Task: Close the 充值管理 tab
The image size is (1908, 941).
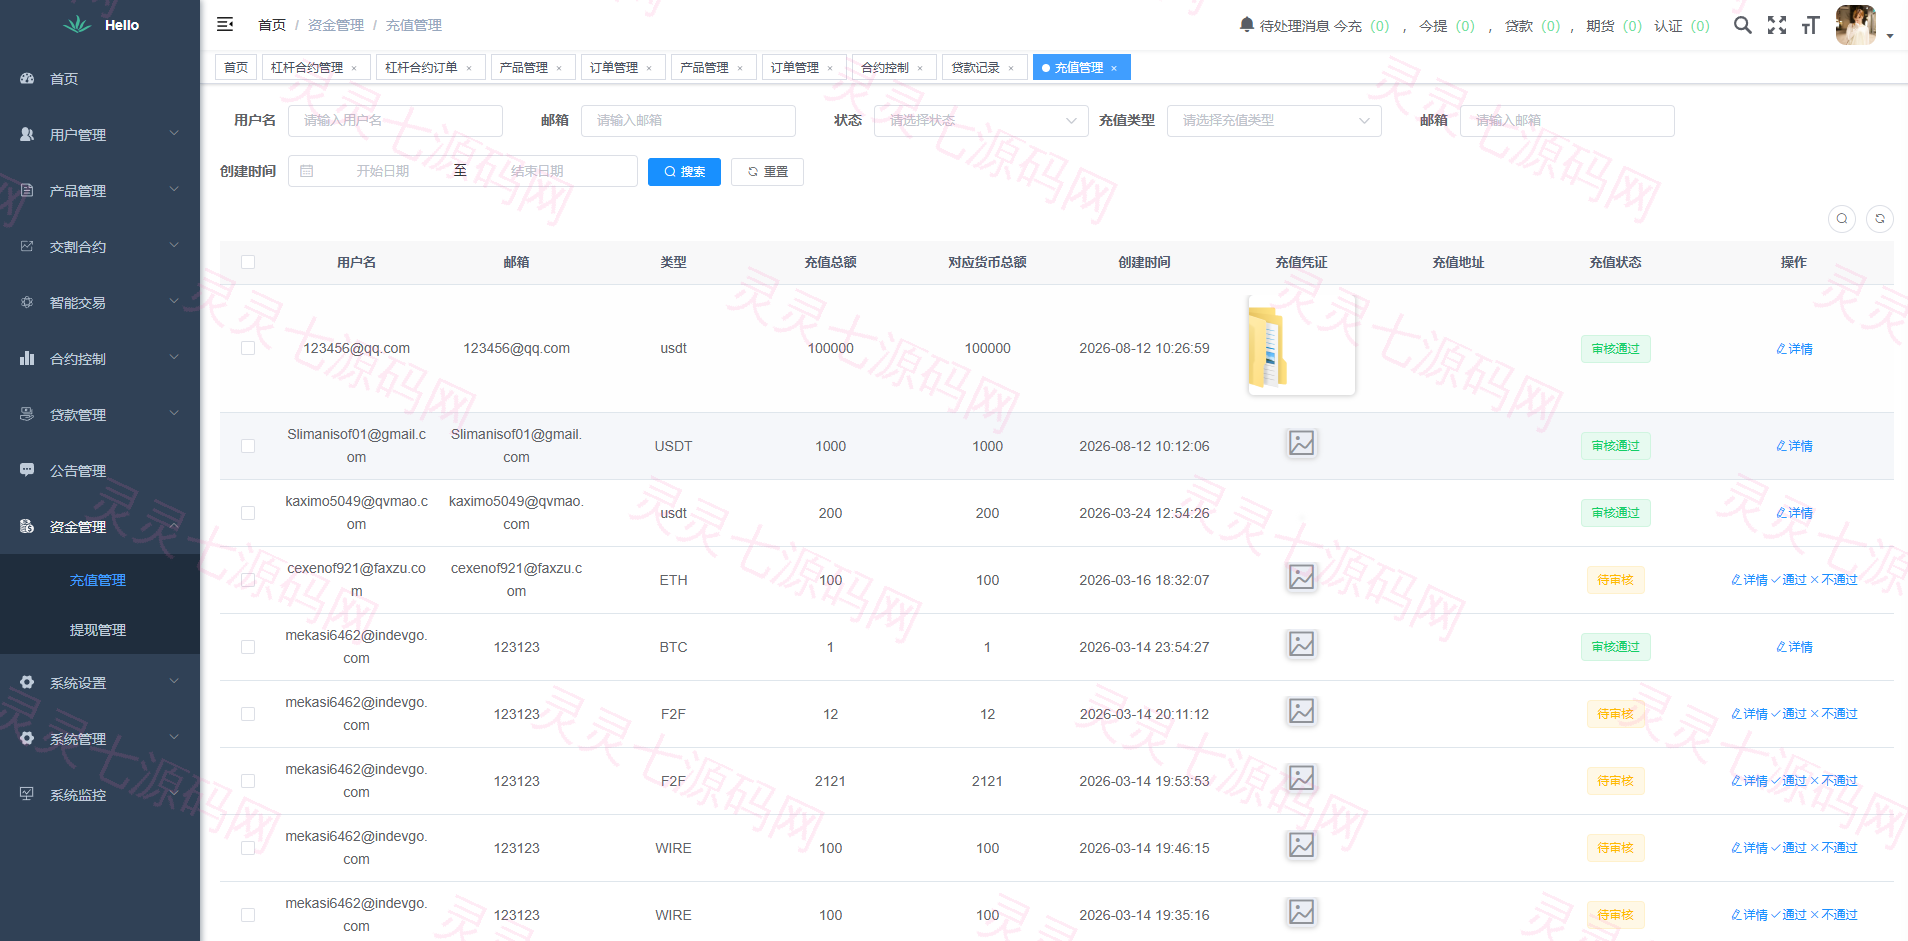Action: pos(1114,68)
